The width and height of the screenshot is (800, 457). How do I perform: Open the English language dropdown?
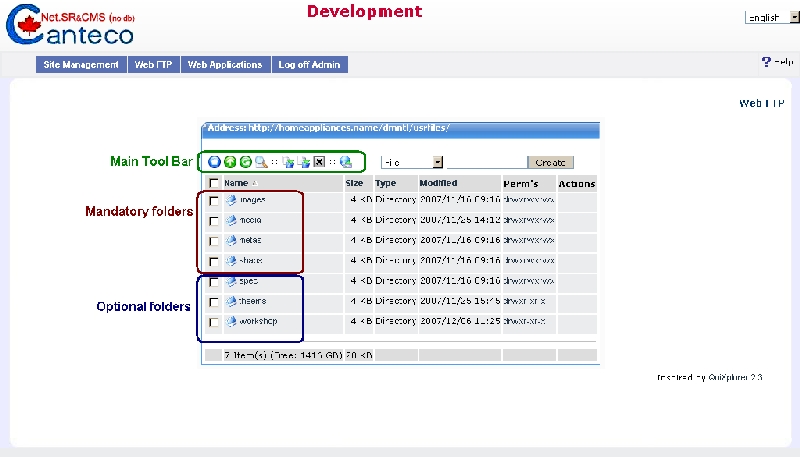770,18
